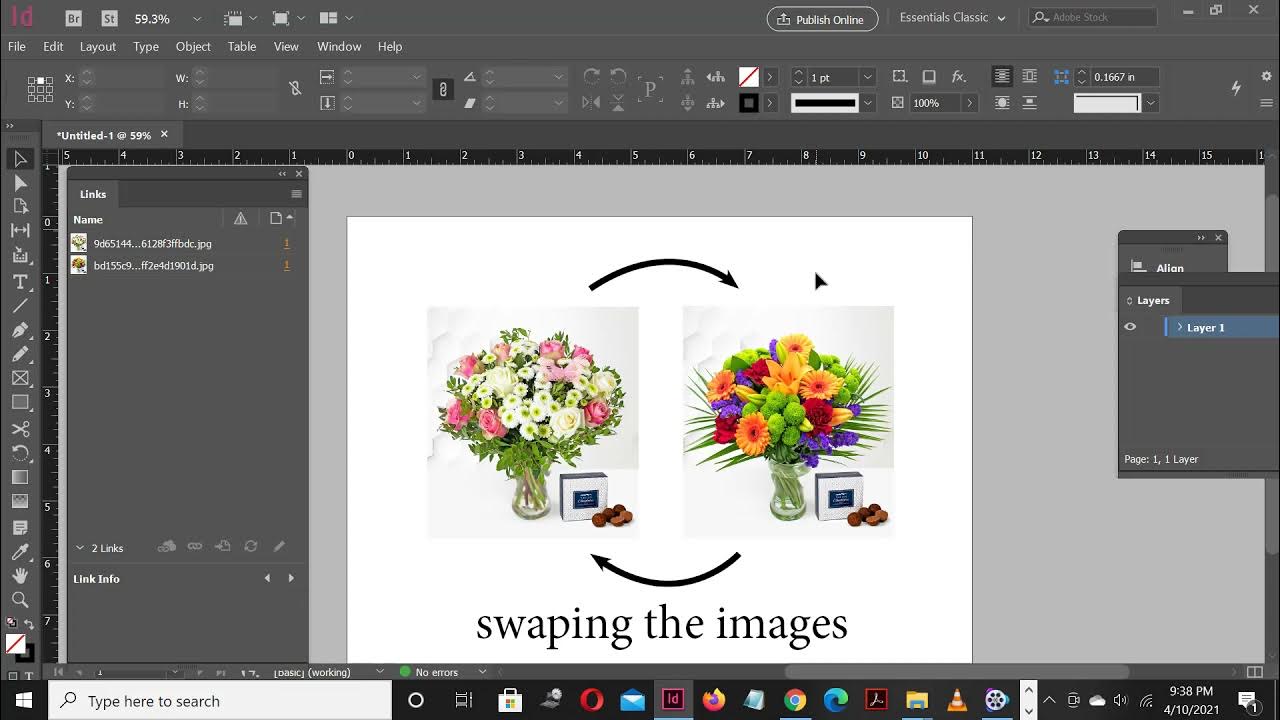
Task: Select the Pen tool
Action: click(20, 330)
